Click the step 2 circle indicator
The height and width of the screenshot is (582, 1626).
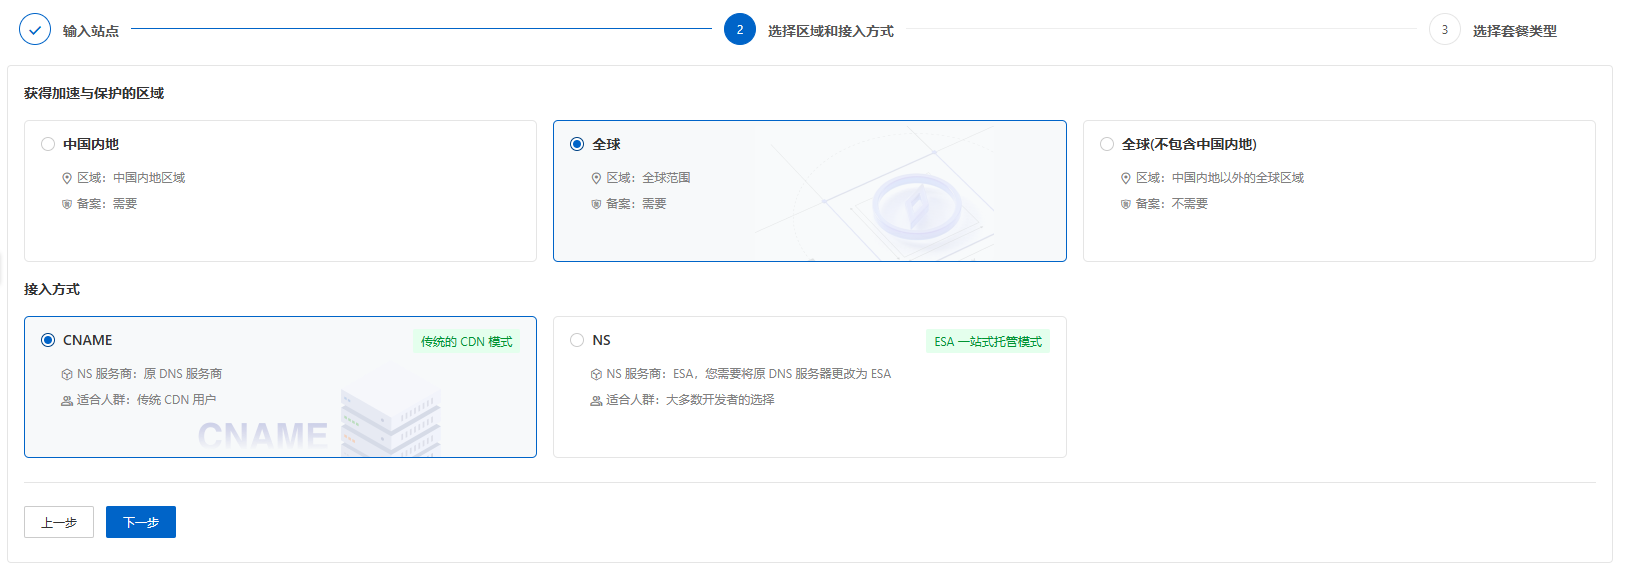click(x=740, y=30)
